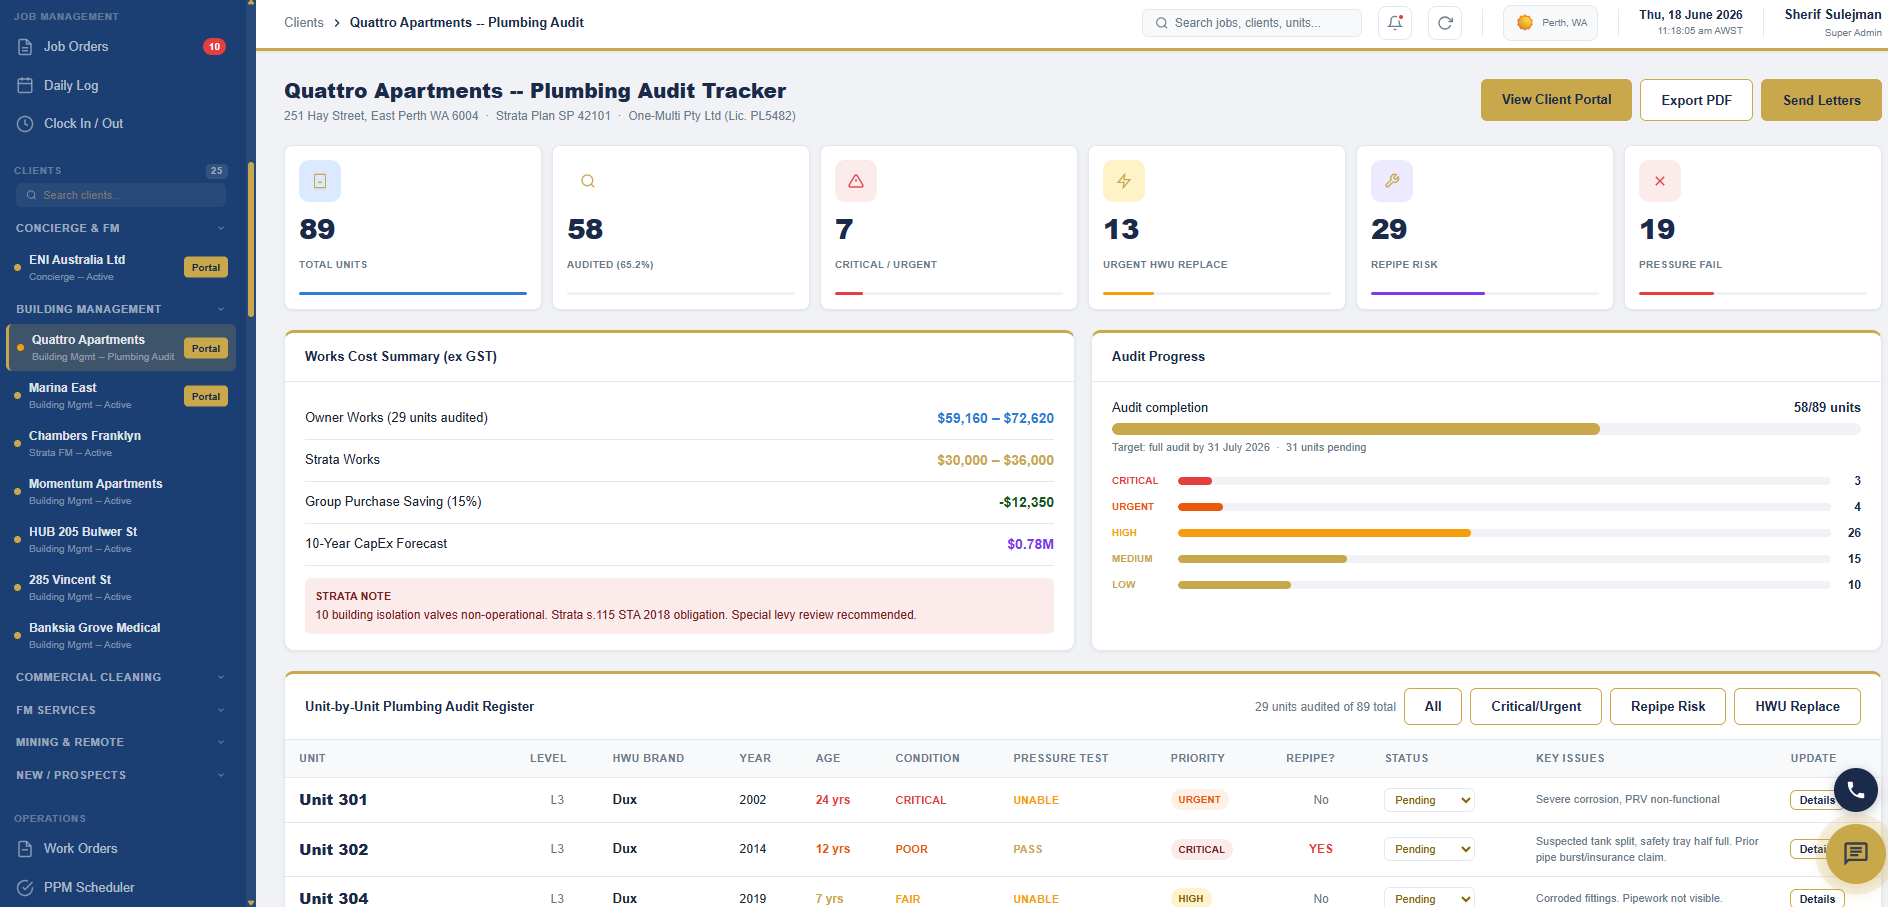Image resolution: width=1888 pixels, height=907 pixels.
Task: Click the Search clients sidebar field
Action: 121,195
